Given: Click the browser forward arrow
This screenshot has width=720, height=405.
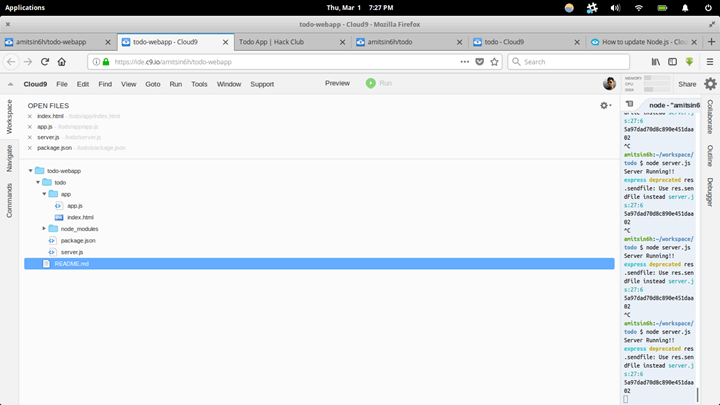Looking at the screenshot, I should pyautogui.click(x=28, y=62).
